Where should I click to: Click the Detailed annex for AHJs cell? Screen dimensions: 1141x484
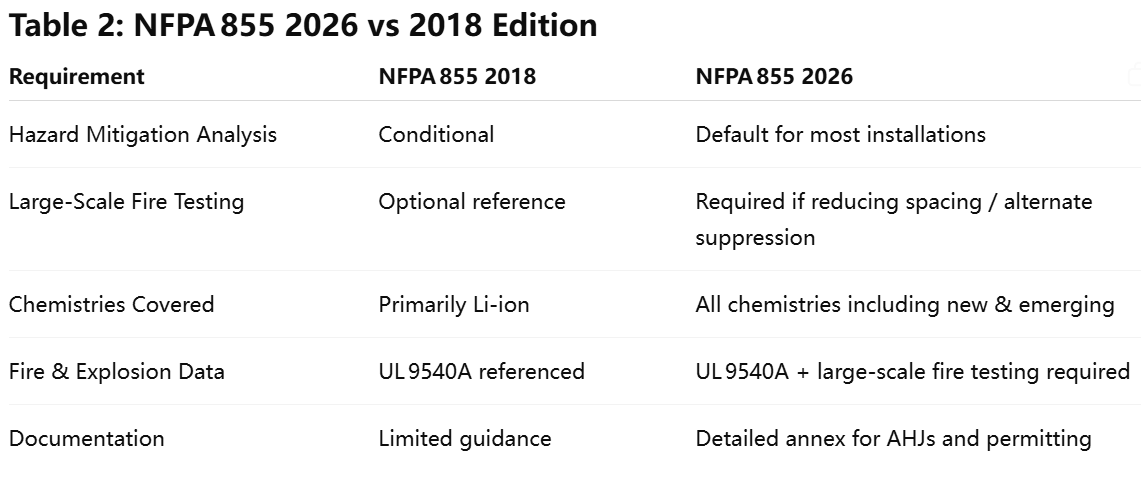click(x=893, y=439)
